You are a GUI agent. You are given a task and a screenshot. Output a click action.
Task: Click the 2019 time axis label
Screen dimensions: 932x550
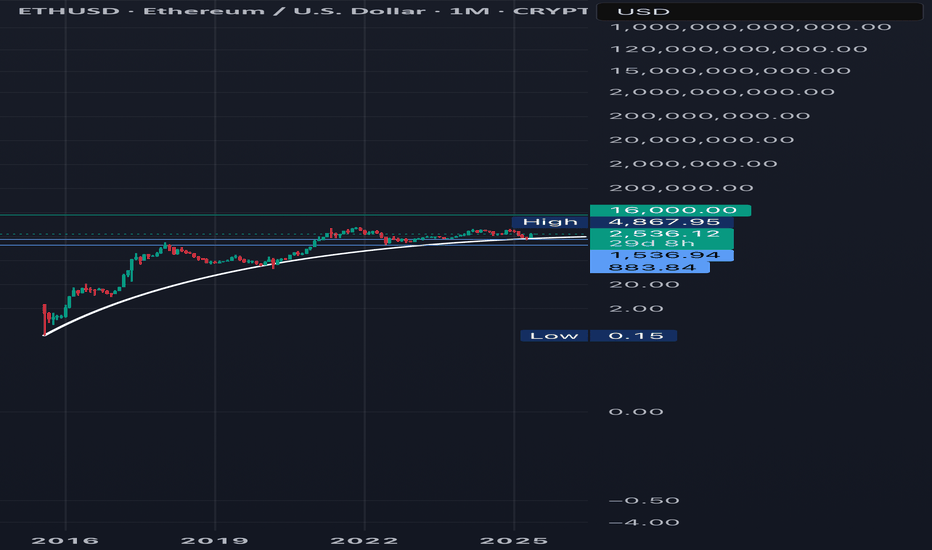coord(215,540)
